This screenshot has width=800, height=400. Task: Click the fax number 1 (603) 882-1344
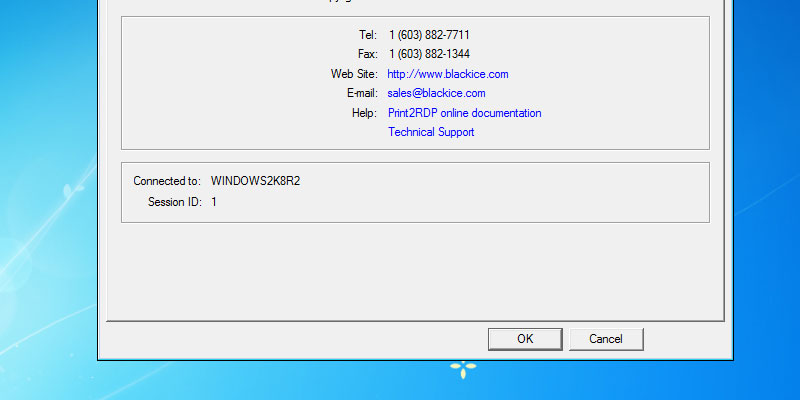point(429,54)
